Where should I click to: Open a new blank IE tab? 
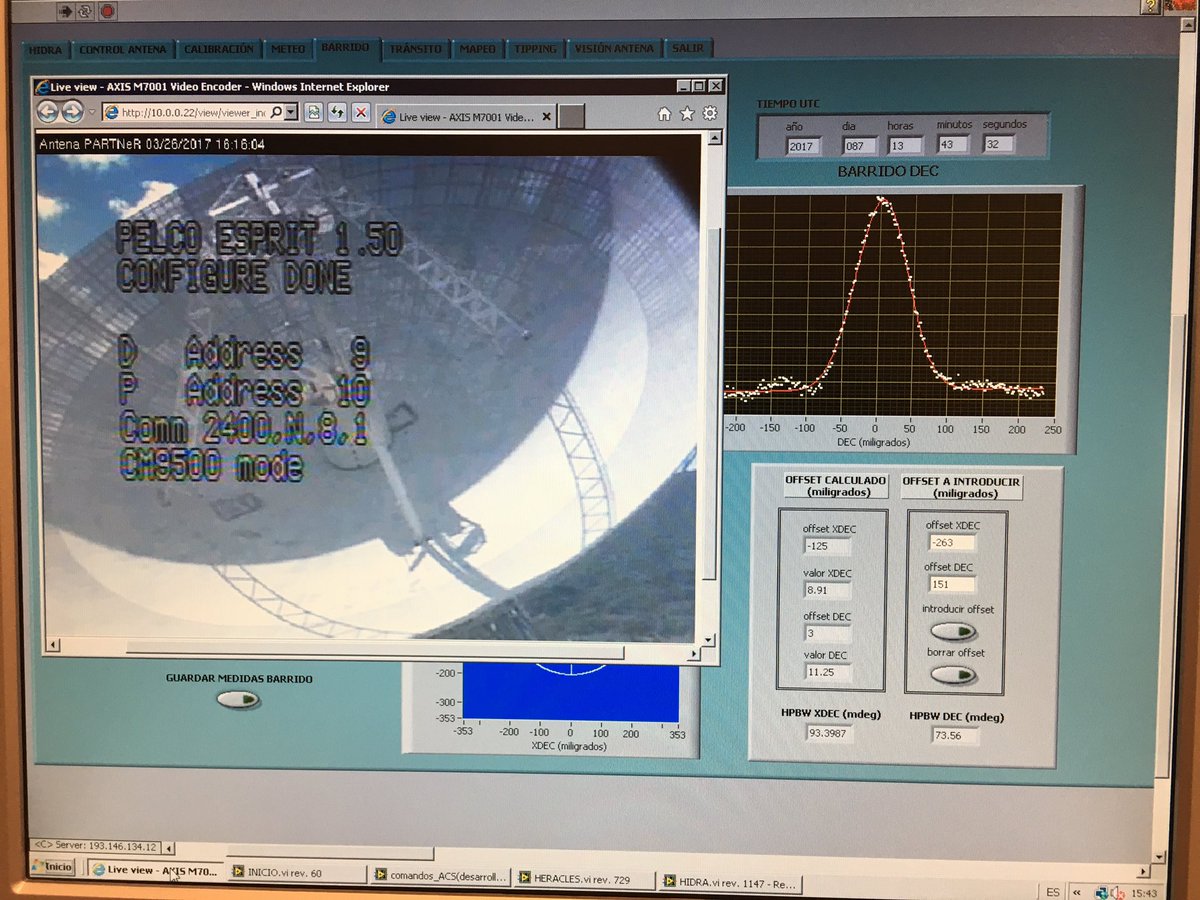pyautogui.click(x=571, y=116)
